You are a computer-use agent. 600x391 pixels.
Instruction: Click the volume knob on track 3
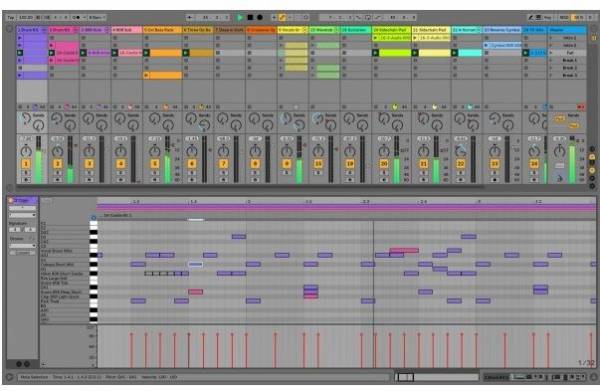point(89,151)
